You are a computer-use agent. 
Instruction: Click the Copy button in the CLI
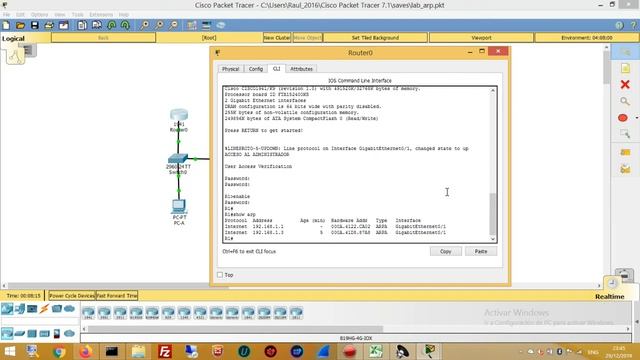(x=445, y=251)
